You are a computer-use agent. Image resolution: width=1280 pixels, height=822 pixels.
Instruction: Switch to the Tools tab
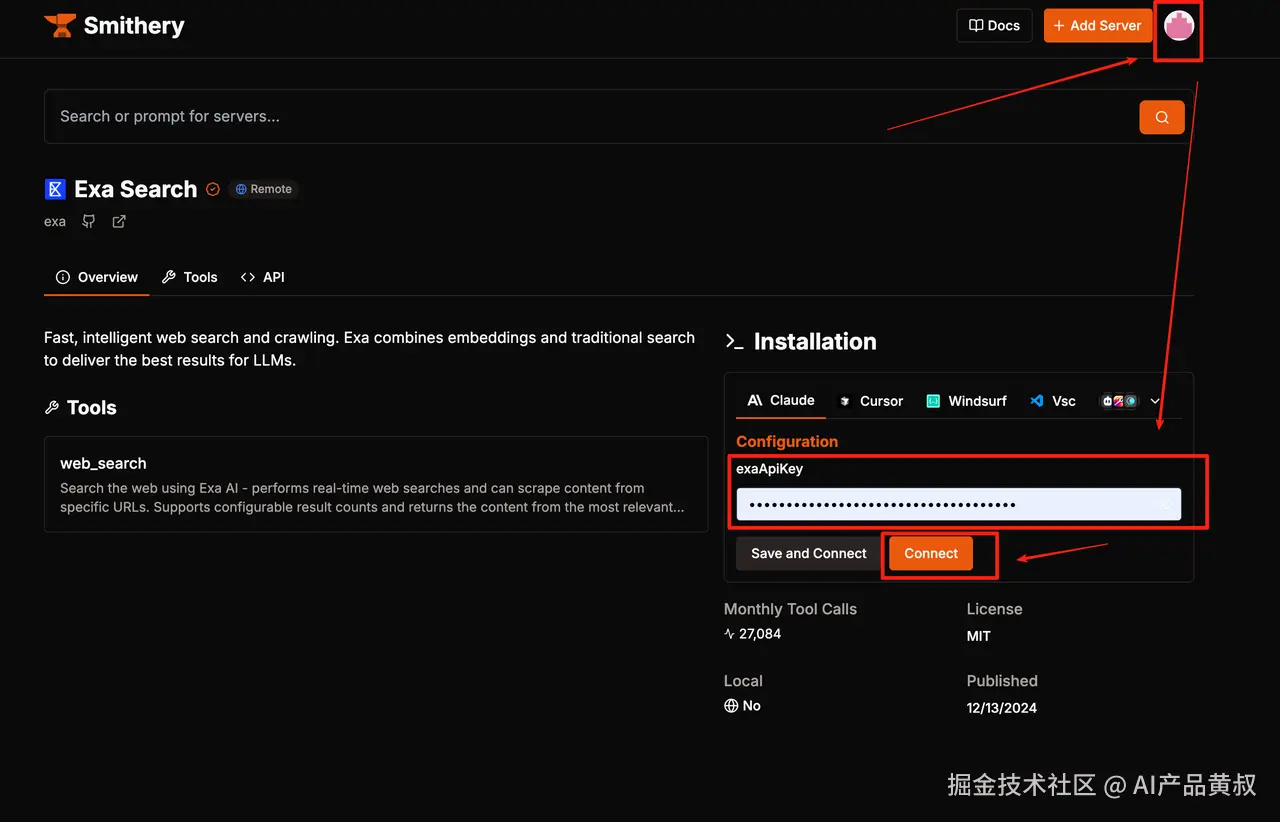pos(190,277)
